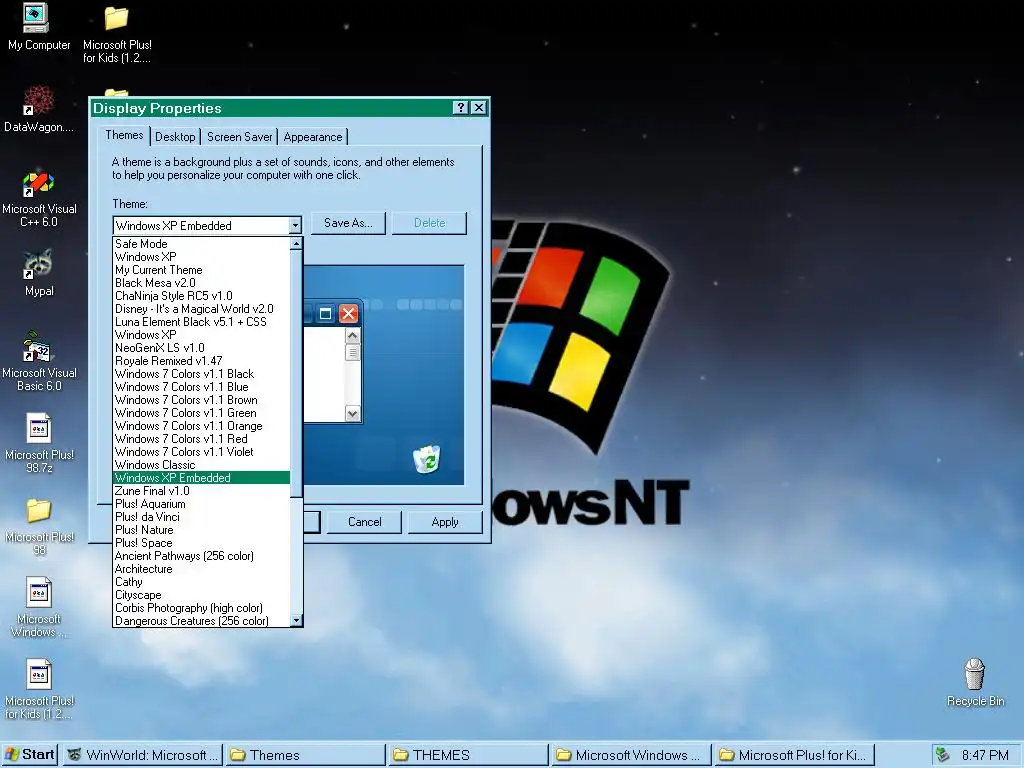
Task: Choose Disney - It's a Magical World v2.0
Action: [202, 309]
